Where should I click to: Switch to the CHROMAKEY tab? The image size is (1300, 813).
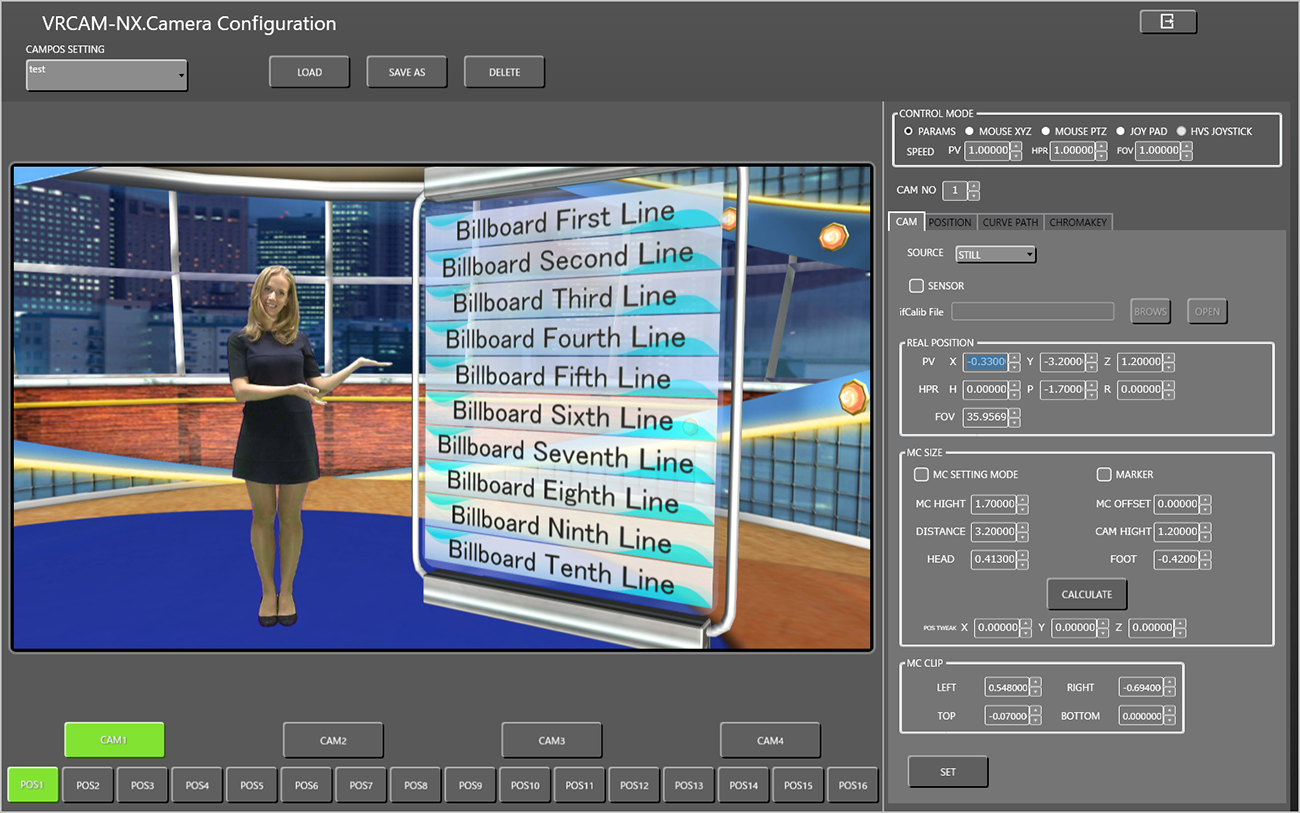pos(1077,222)
